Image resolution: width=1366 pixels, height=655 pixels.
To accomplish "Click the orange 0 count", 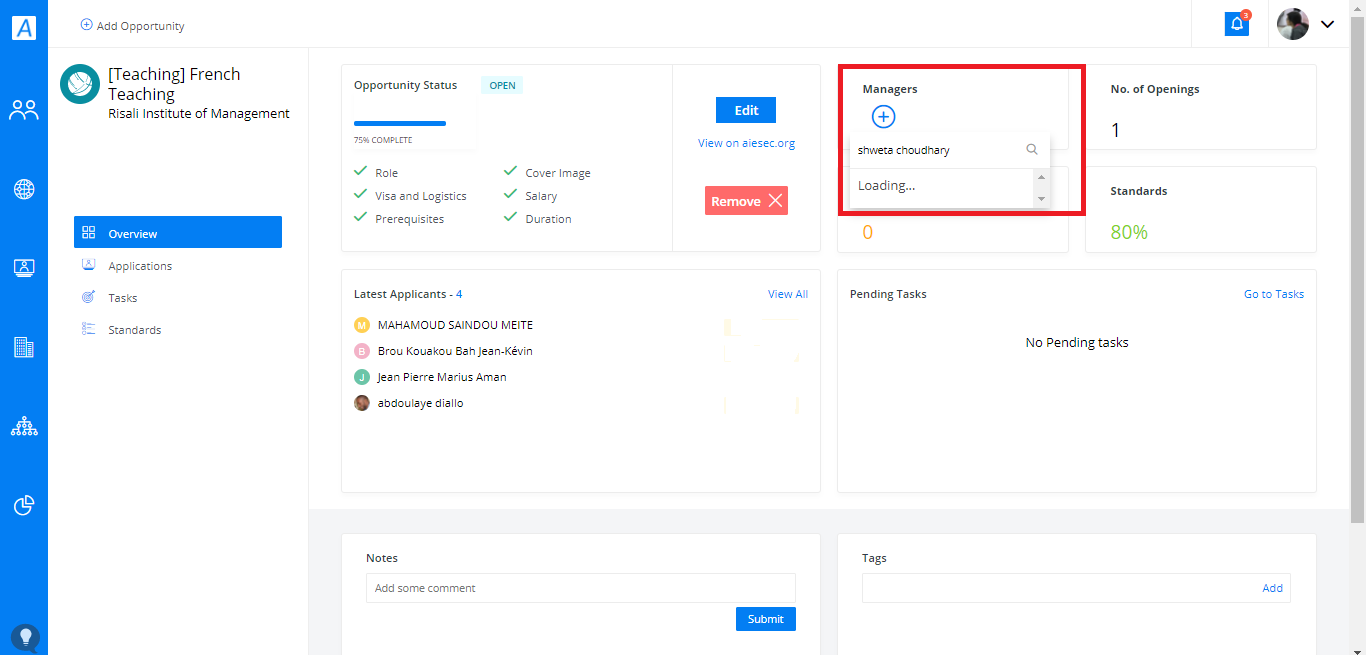I will pos(867,232).
